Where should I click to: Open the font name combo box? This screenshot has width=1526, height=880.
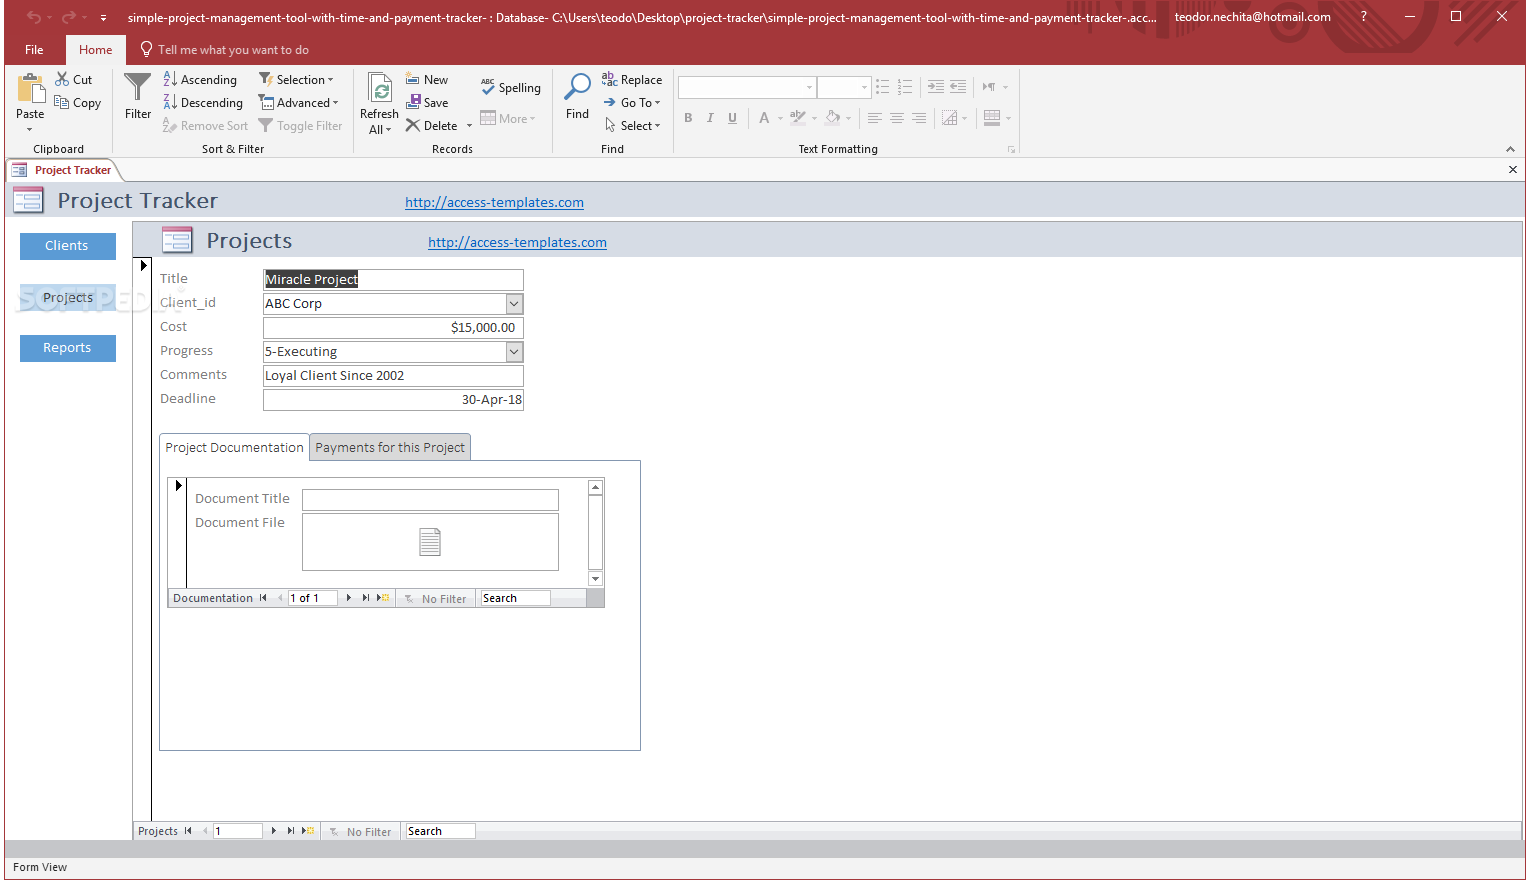pos(747,87)
